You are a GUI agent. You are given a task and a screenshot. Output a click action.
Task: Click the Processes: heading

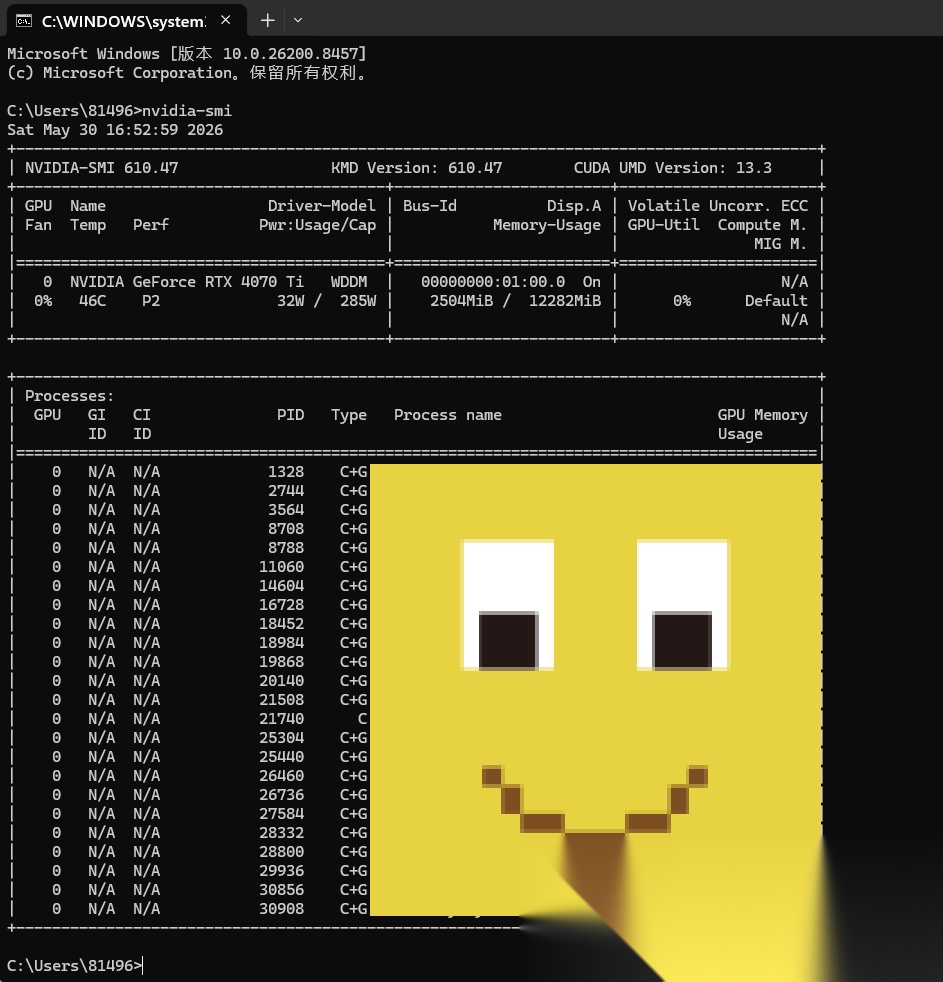(x=70, y=396)
